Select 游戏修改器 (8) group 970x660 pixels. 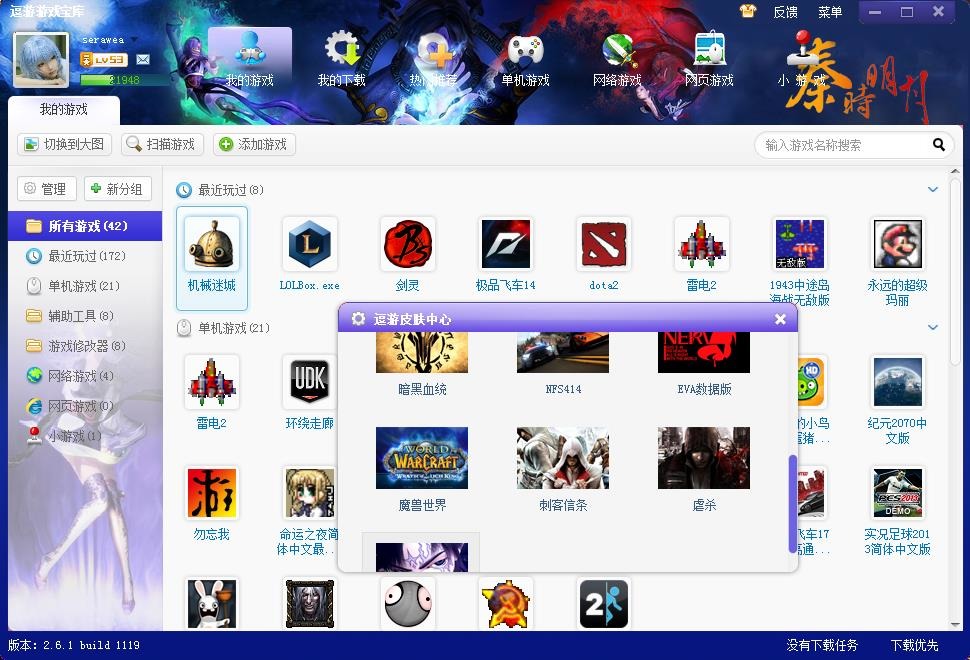pos(85,346)
